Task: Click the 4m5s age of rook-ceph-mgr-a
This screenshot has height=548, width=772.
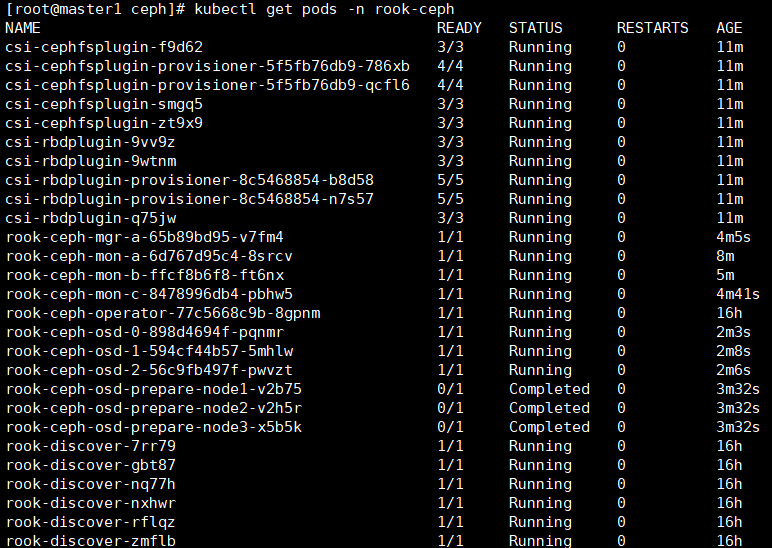Action: coord(733,237)
